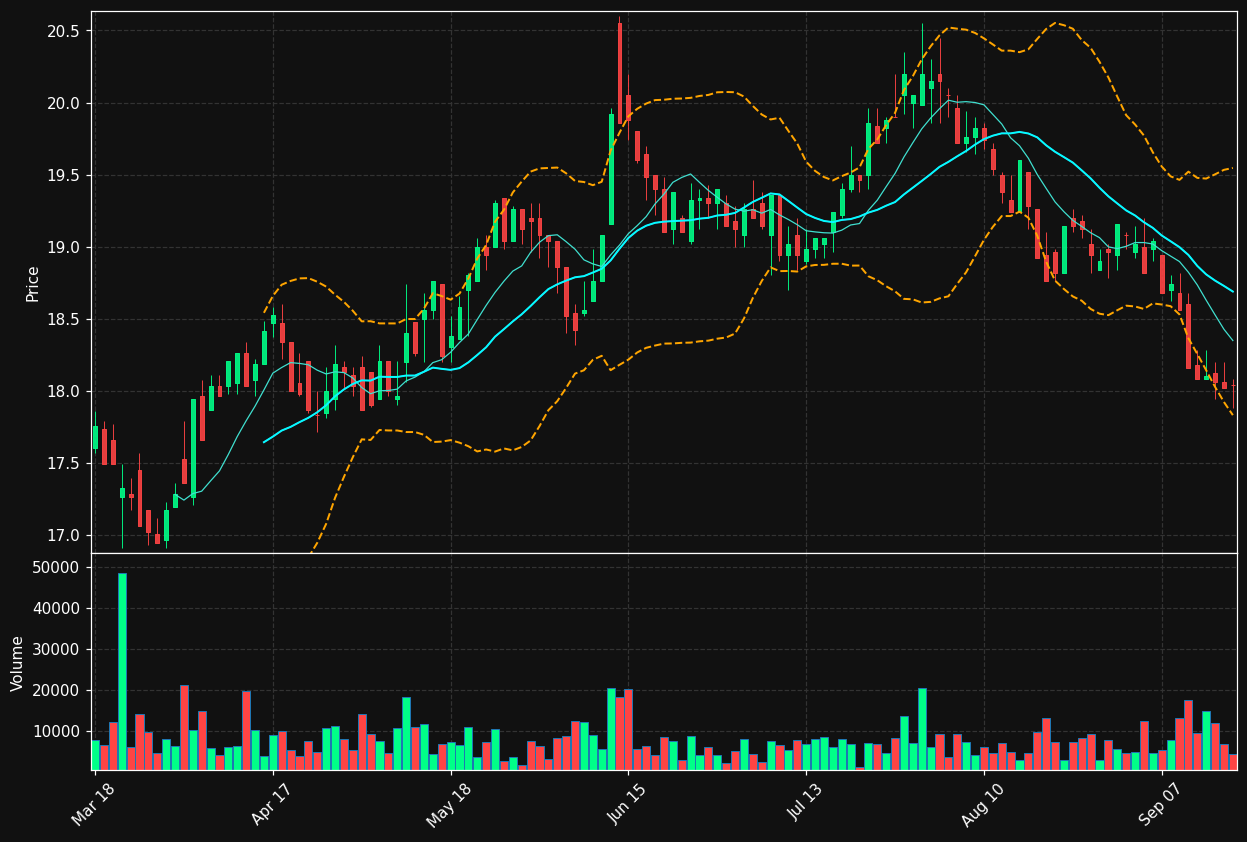Screen dimensions: 1247x842
Task: Click the 40000 volume axis value
Action: pos(57,609)
